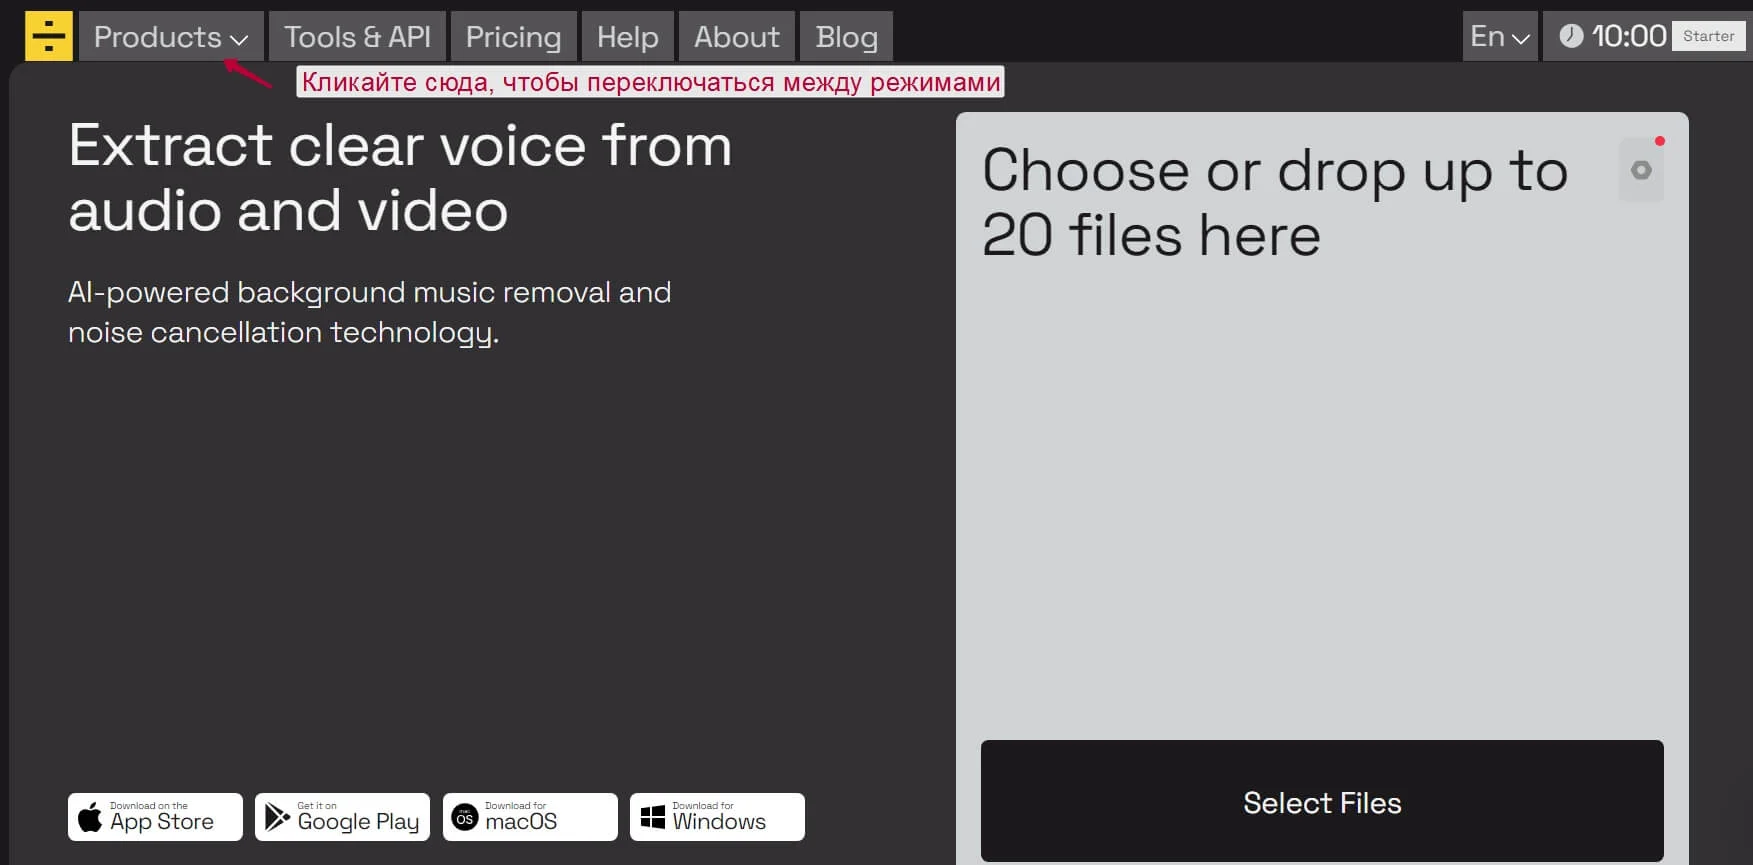Open the App Store download badge
This screenshot has height=865, width=1753.
(155, 817)
